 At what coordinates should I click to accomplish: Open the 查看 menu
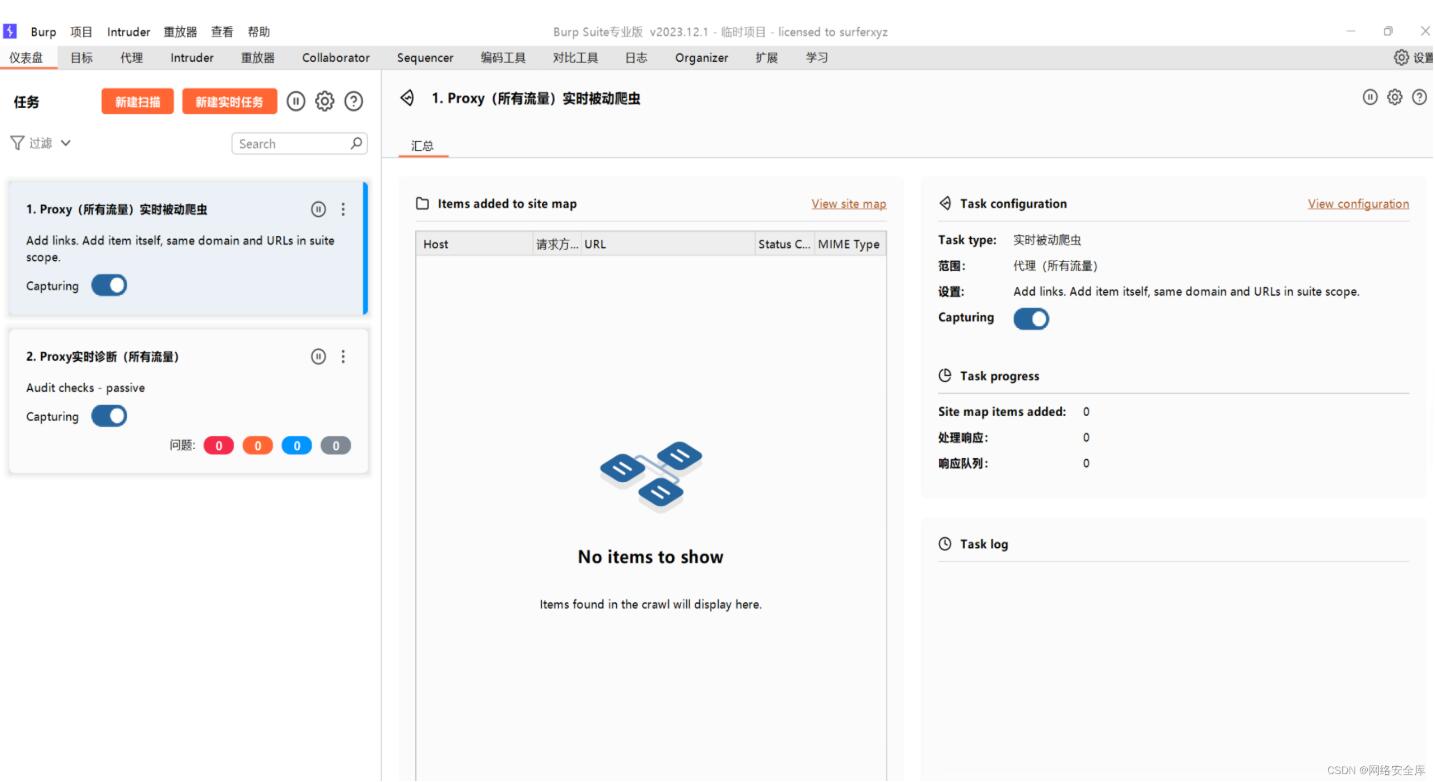222,32
